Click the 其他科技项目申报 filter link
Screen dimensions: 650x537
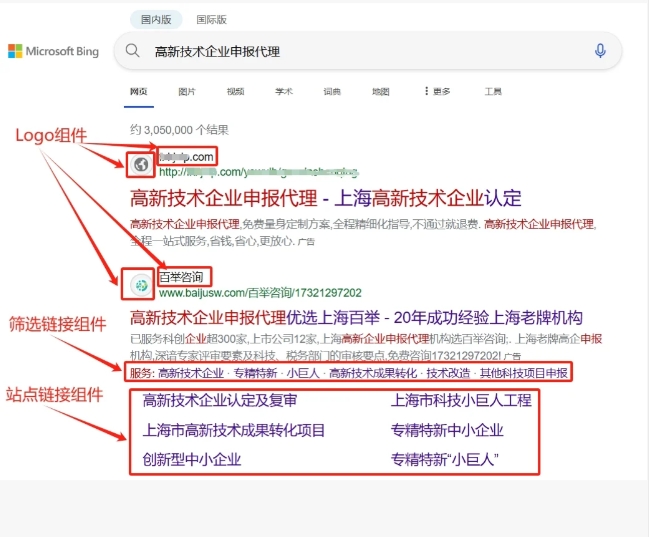[x=524, y=373]
